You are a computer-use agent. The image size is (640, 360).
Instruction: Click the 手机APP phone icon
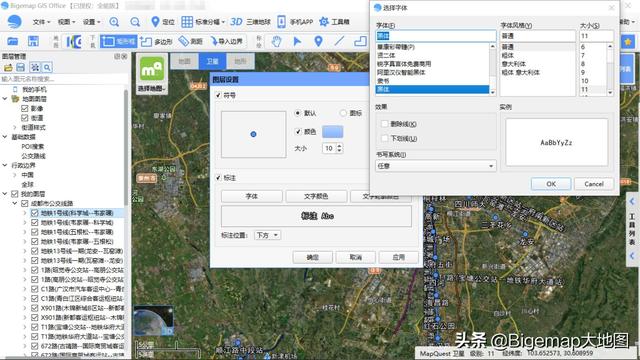click(282, 22)
